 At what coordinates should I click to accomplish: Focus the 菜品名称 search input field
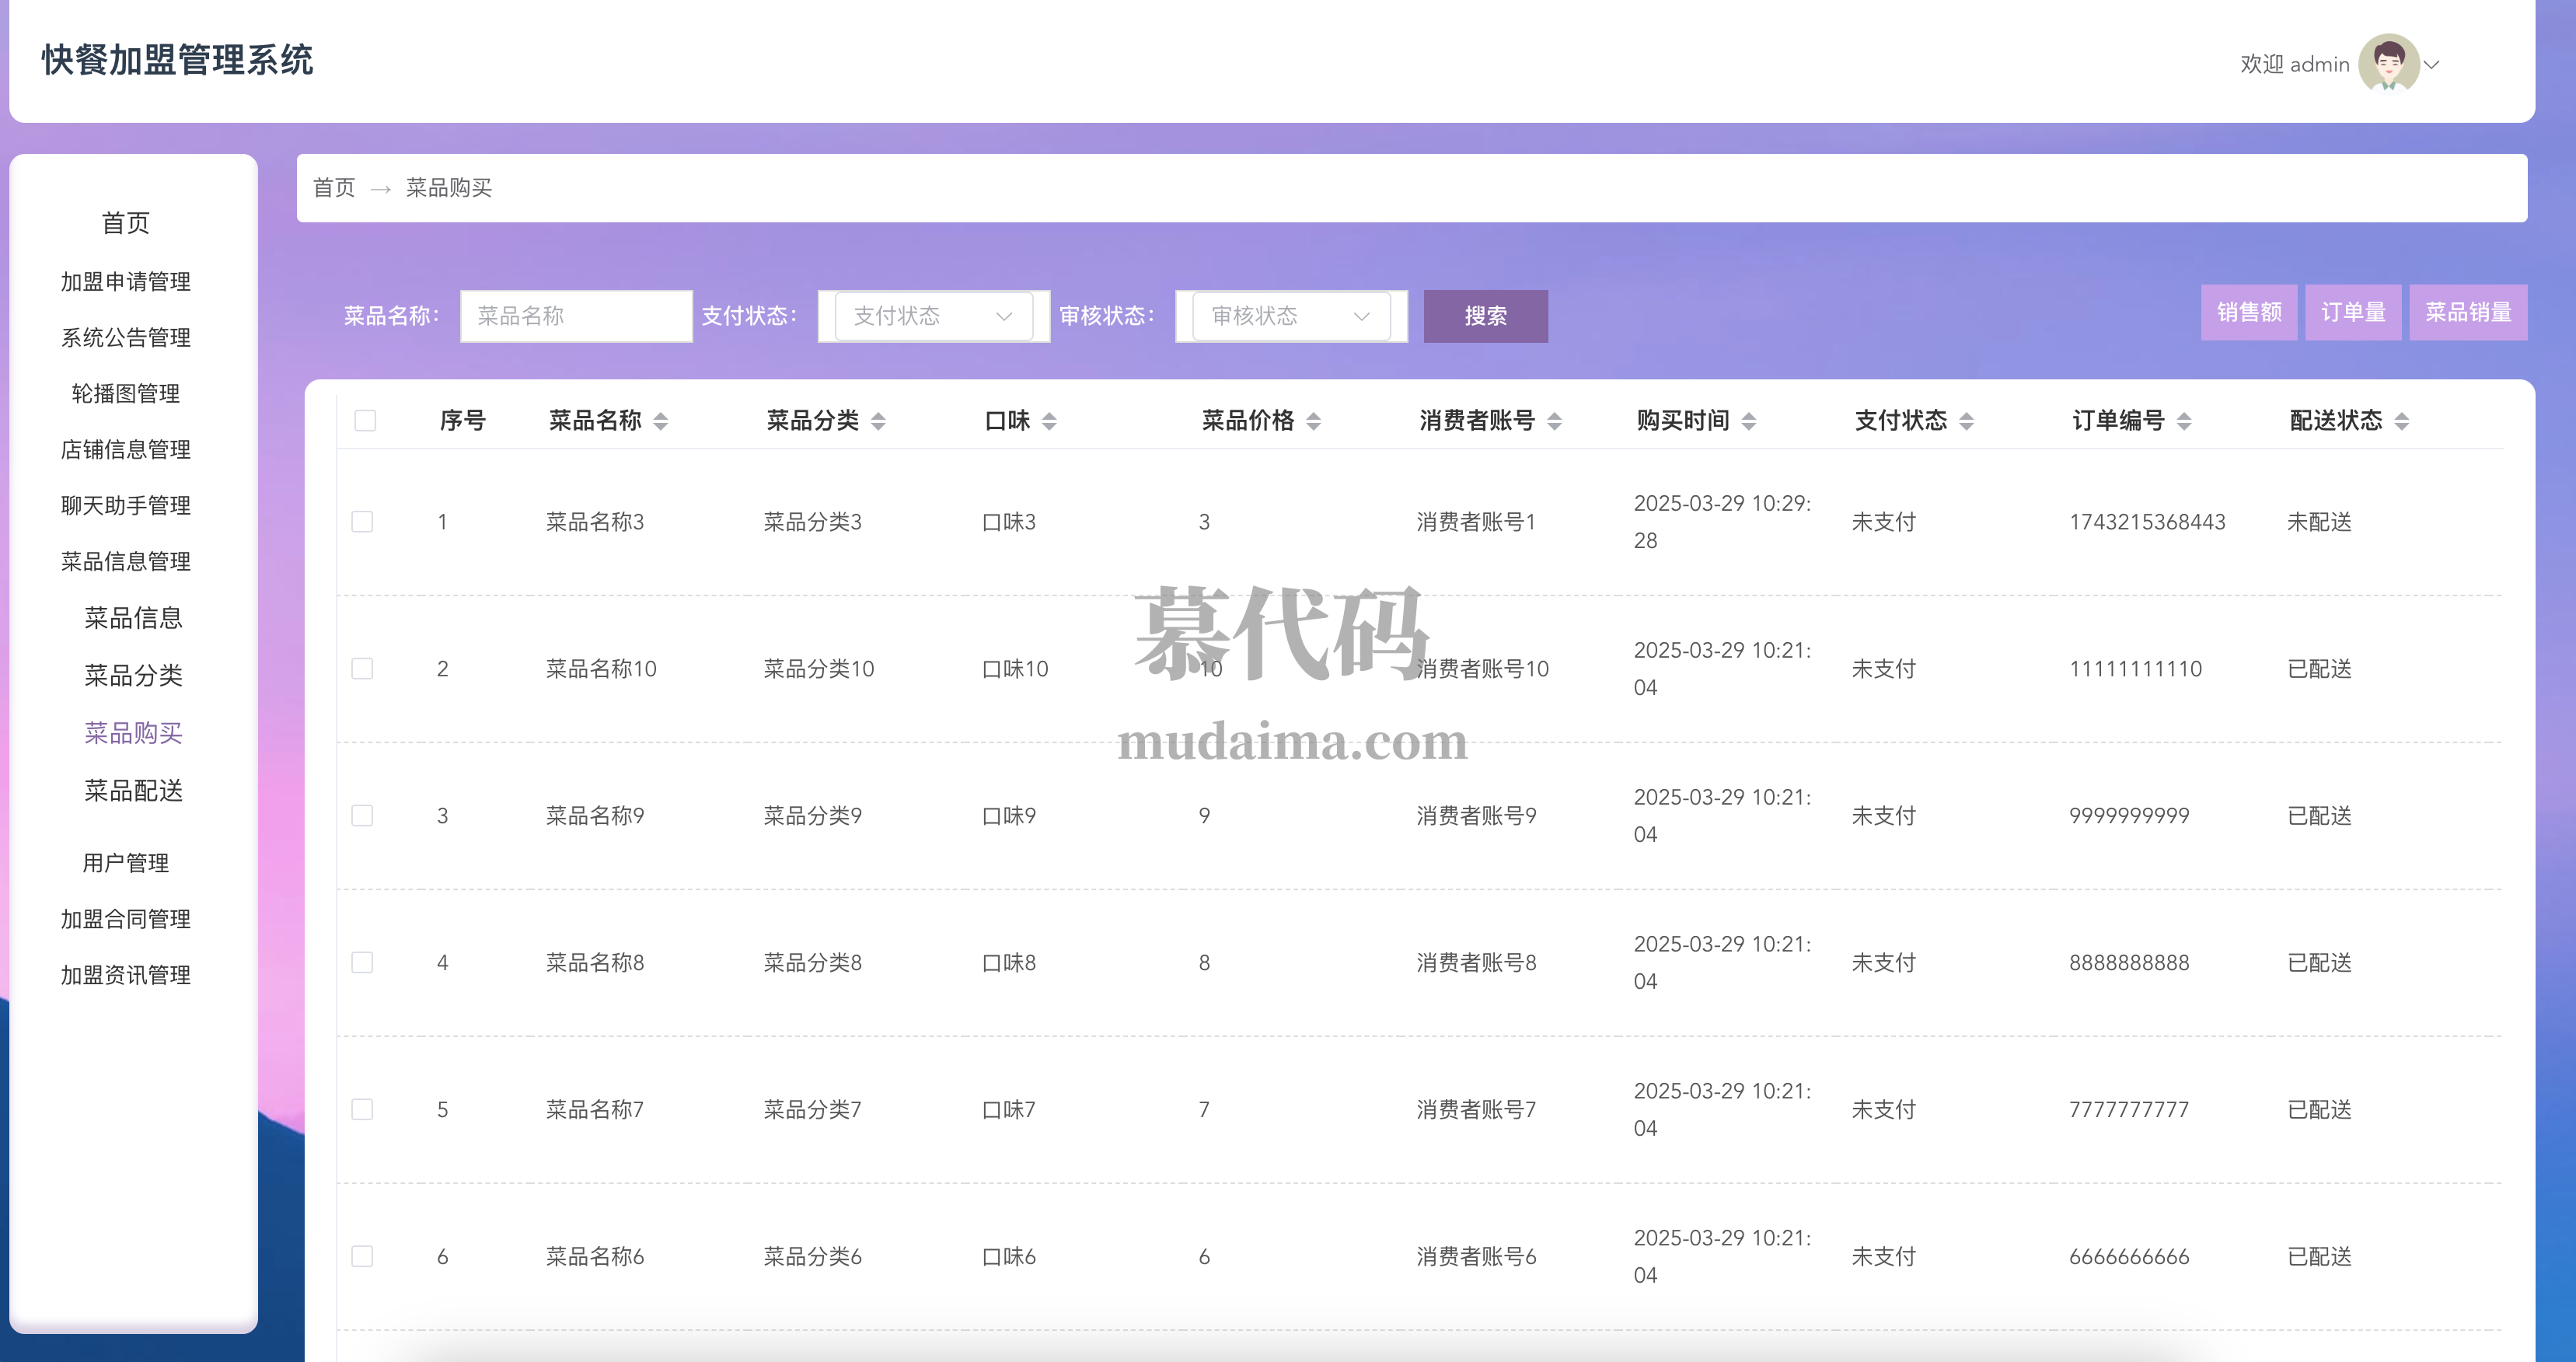point(576,316)
